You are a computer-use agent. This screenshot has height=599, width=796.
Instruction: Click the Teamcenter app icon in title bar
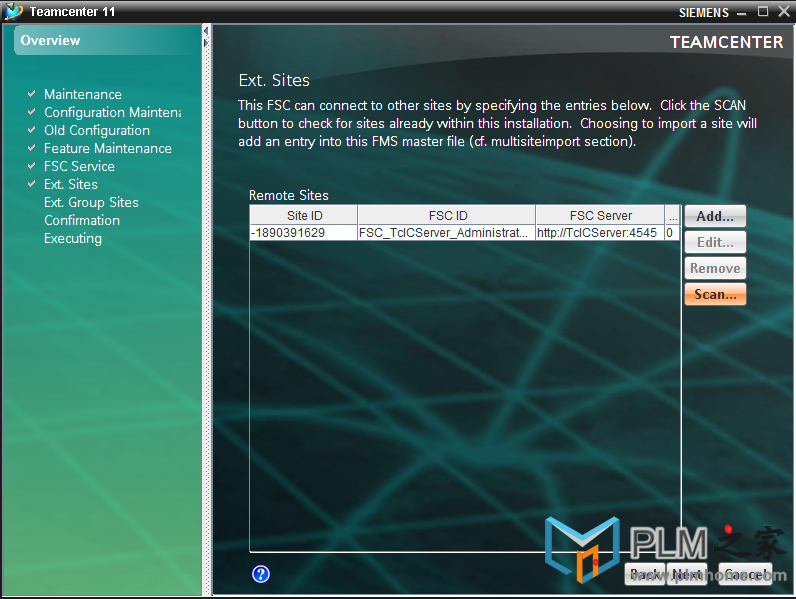13,12
